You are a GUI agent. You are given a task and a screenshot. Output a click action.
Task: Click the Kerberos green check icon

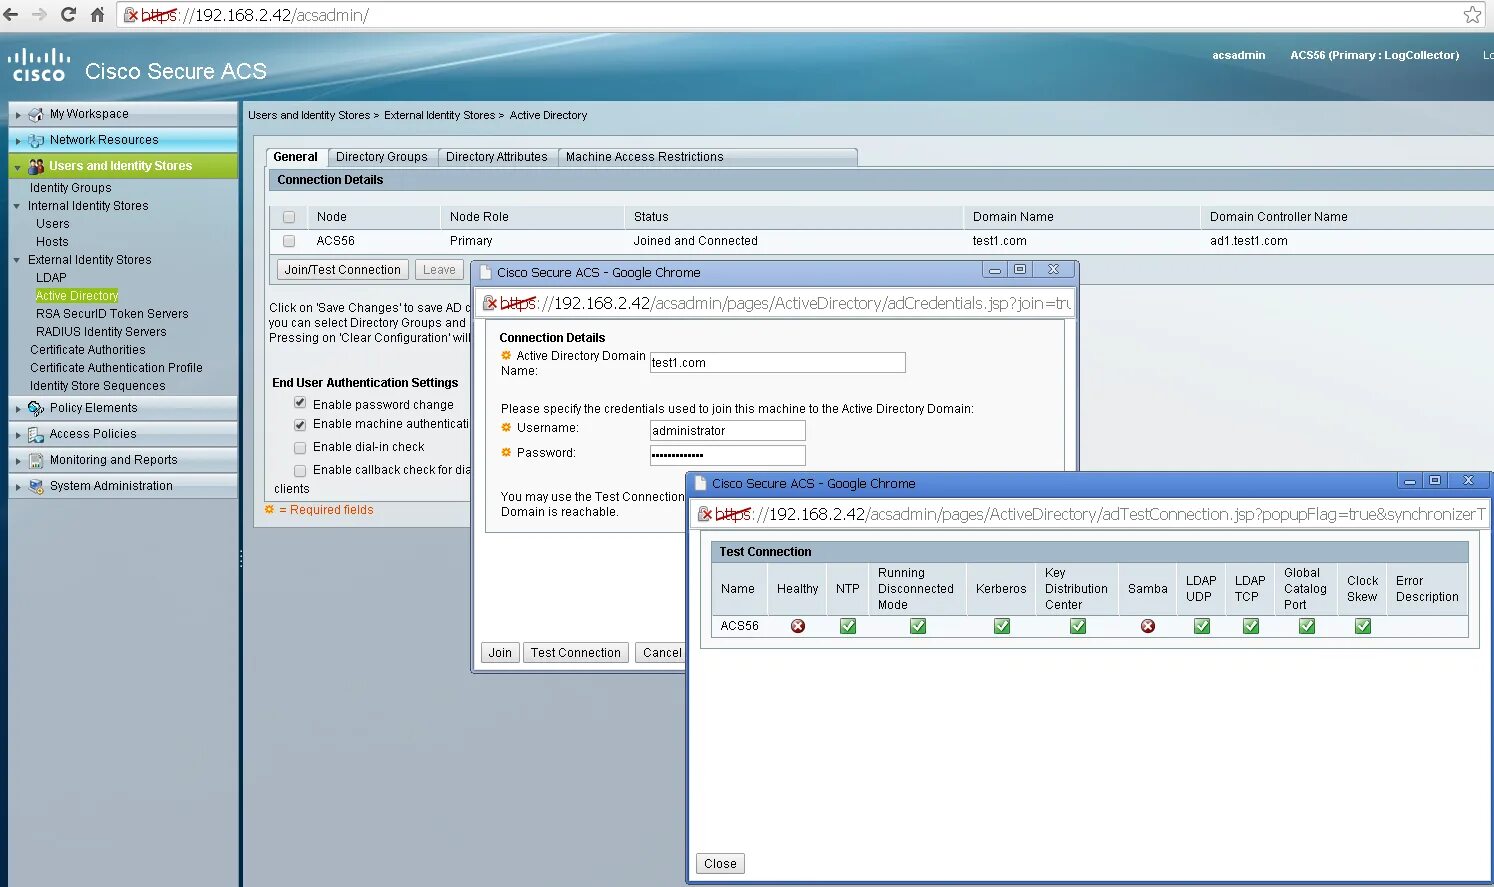1002,626
